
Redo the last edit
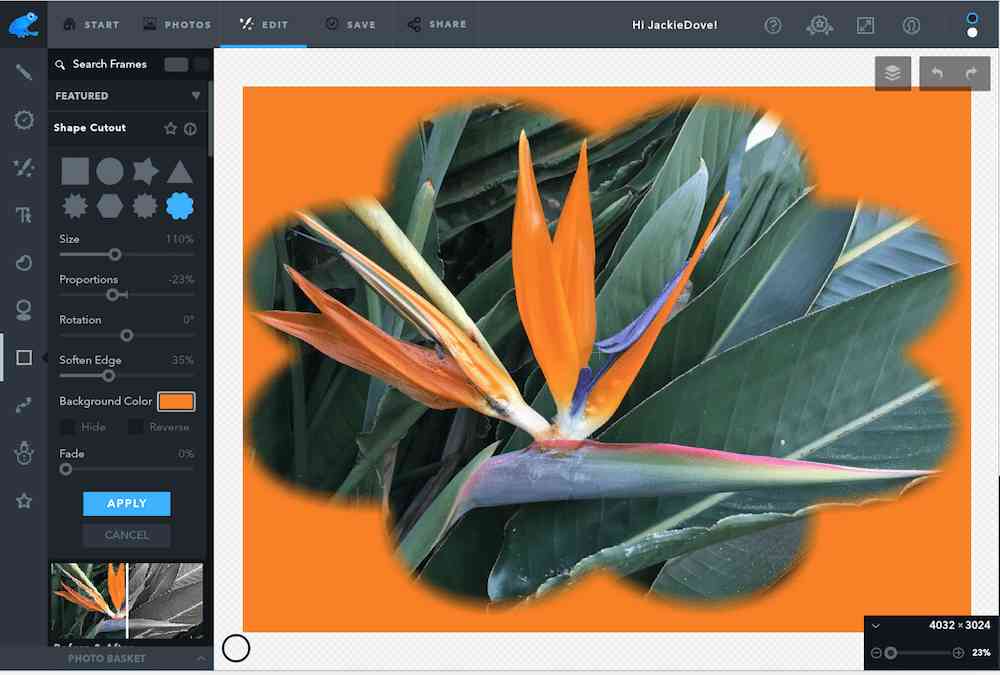coord(972,73)
